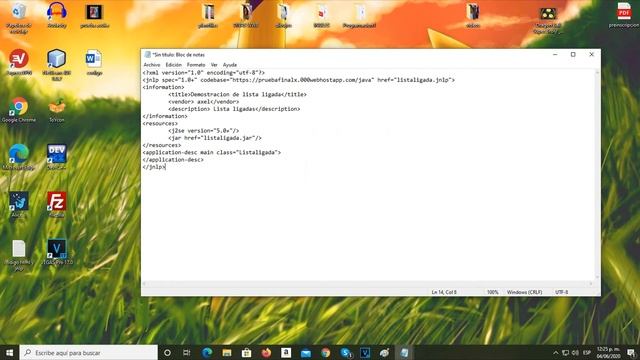
Task: Open File Explorer from the taskbar
Action: pyautogui.click(x=227, y=353)
